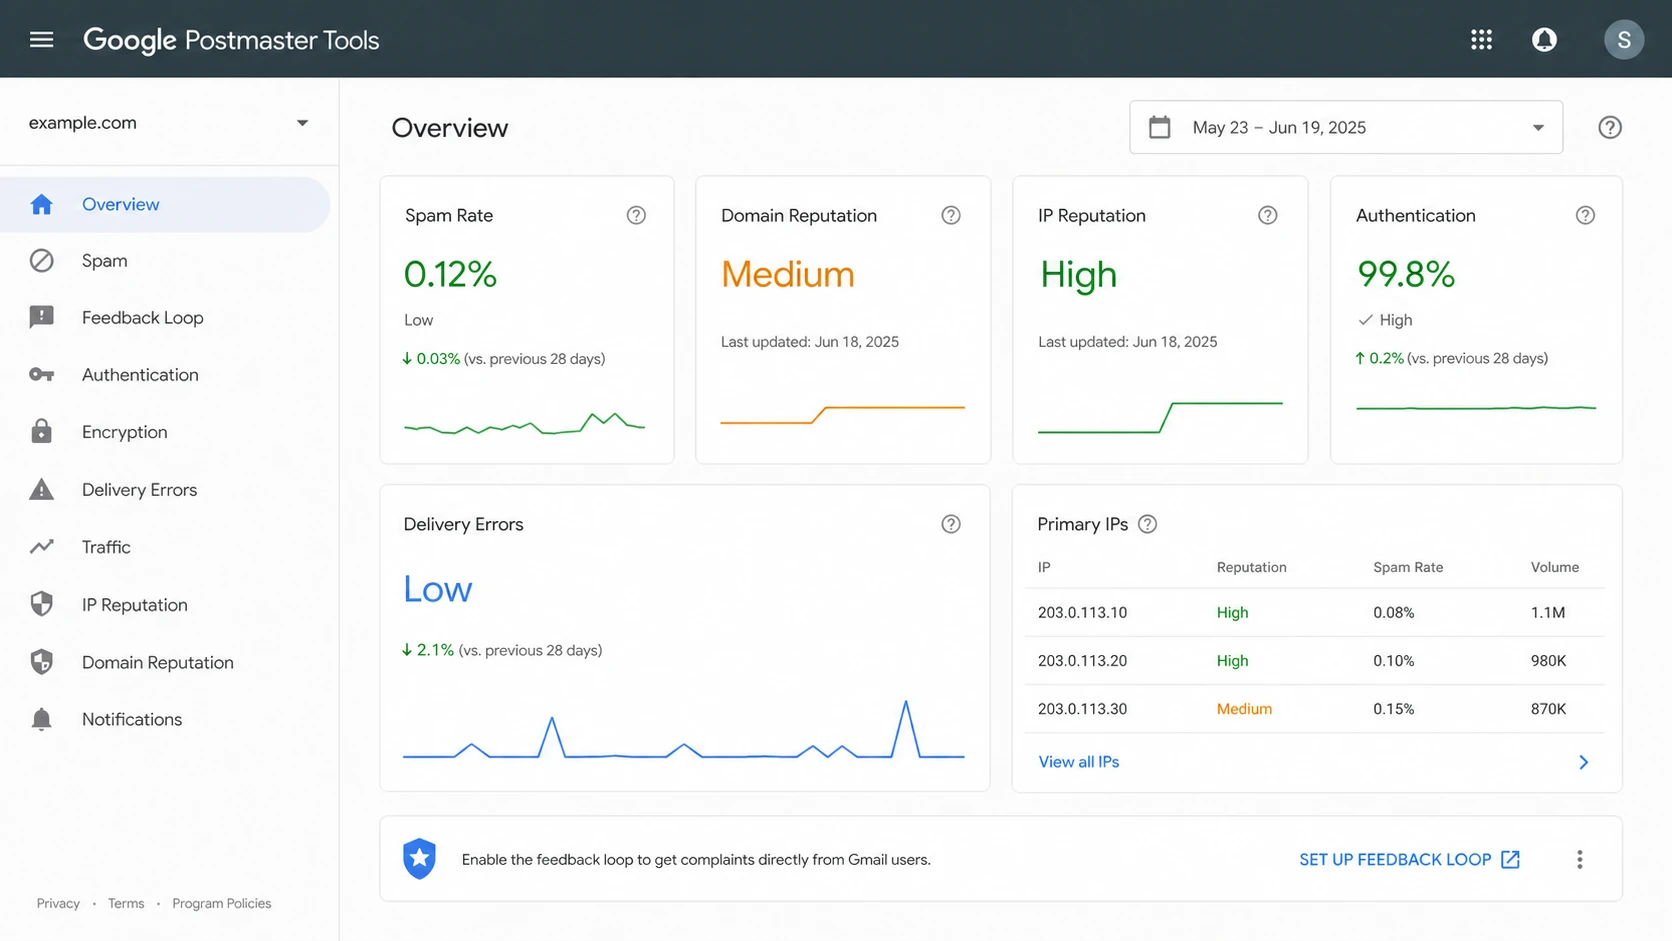Expand the example.com domain selector
The width and height of the screenshot is (1672, 941).
point(169,123)
